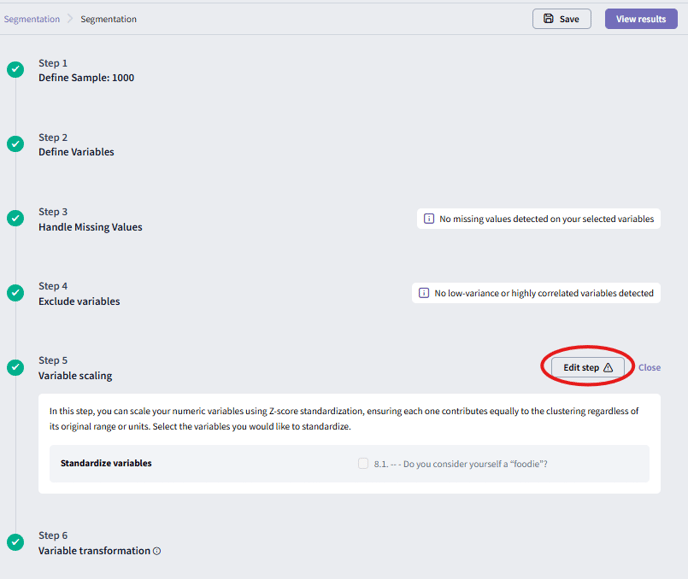Click the info icon beside Variable transformation
The width and height of the screenshot is (688, 579).
[x=157, y=551]
